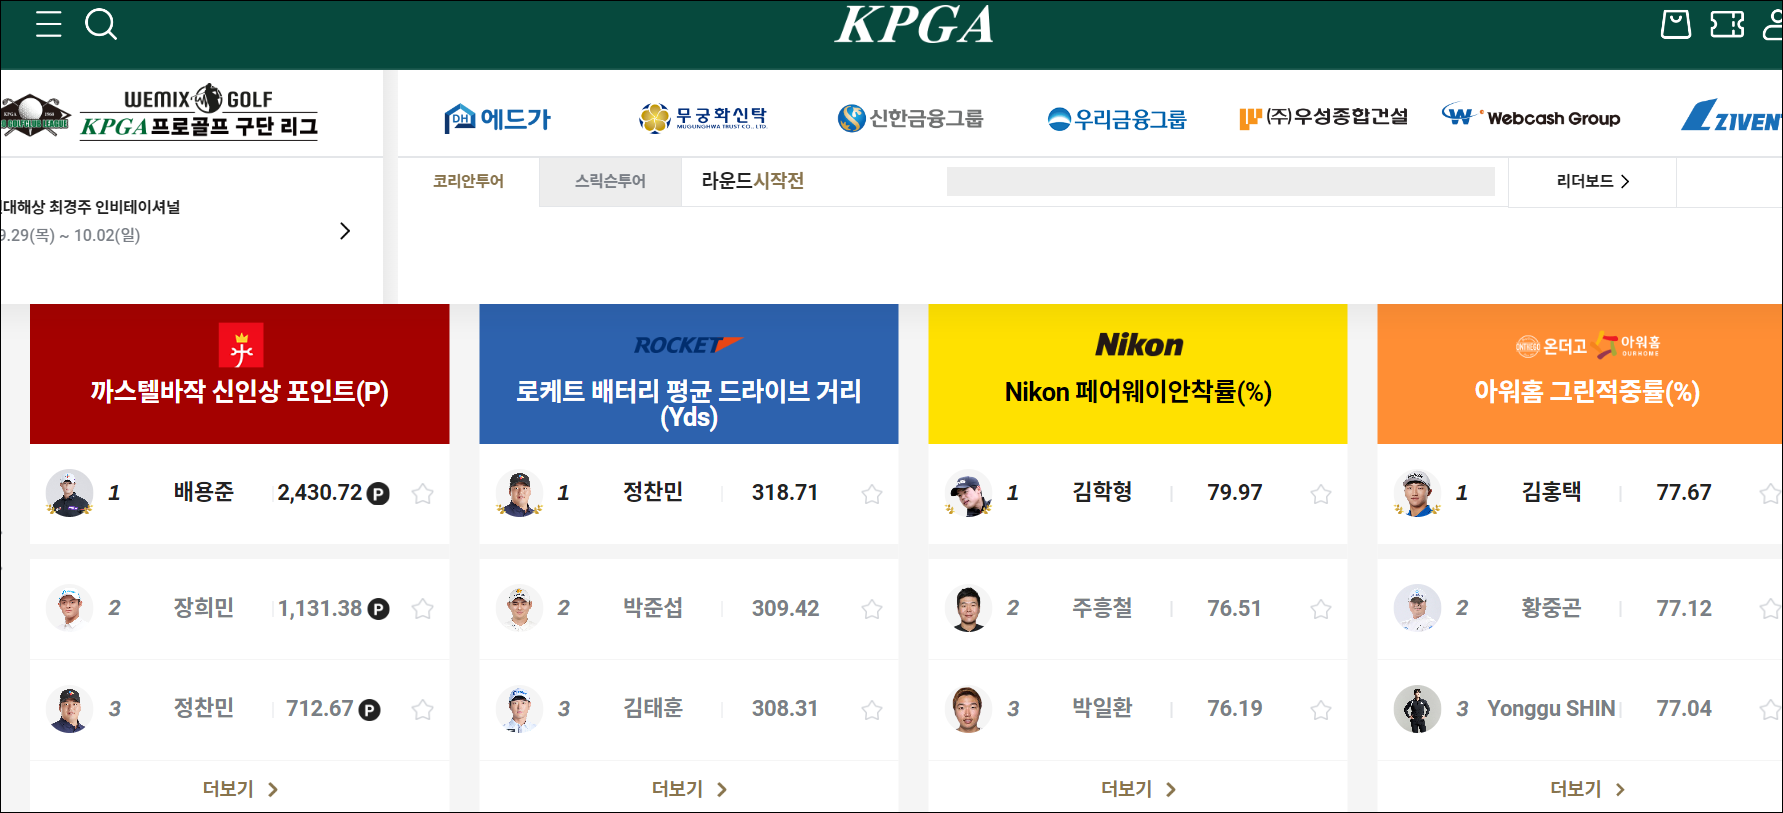Open 김홍택 player photo
The image size is (1783, 813).
tap(1417, 493)
